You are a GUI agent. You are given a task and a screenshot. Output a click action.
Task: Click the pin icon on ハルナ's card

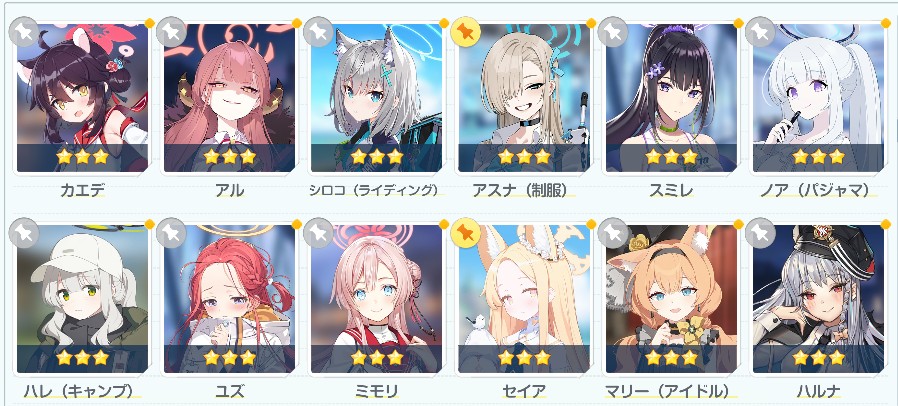point(760,233)
